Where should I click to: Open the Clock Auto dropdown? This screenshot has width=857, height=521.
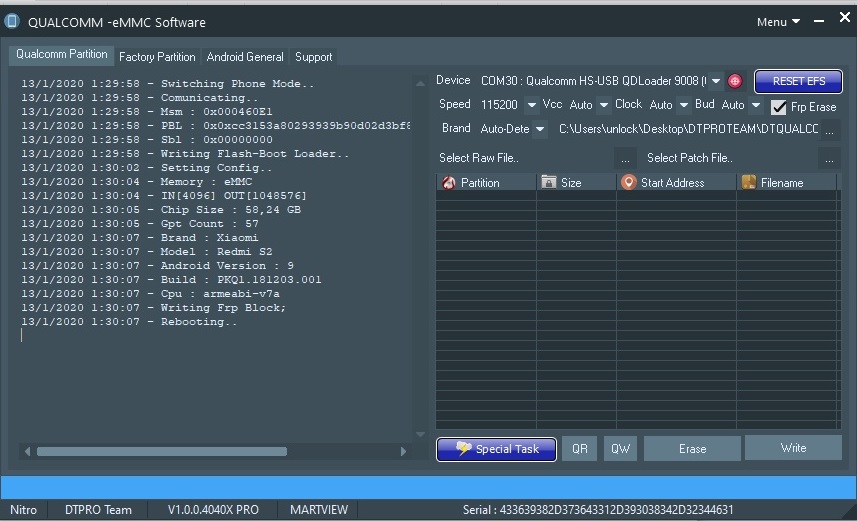pyautogui.click(x=683, y=104)
